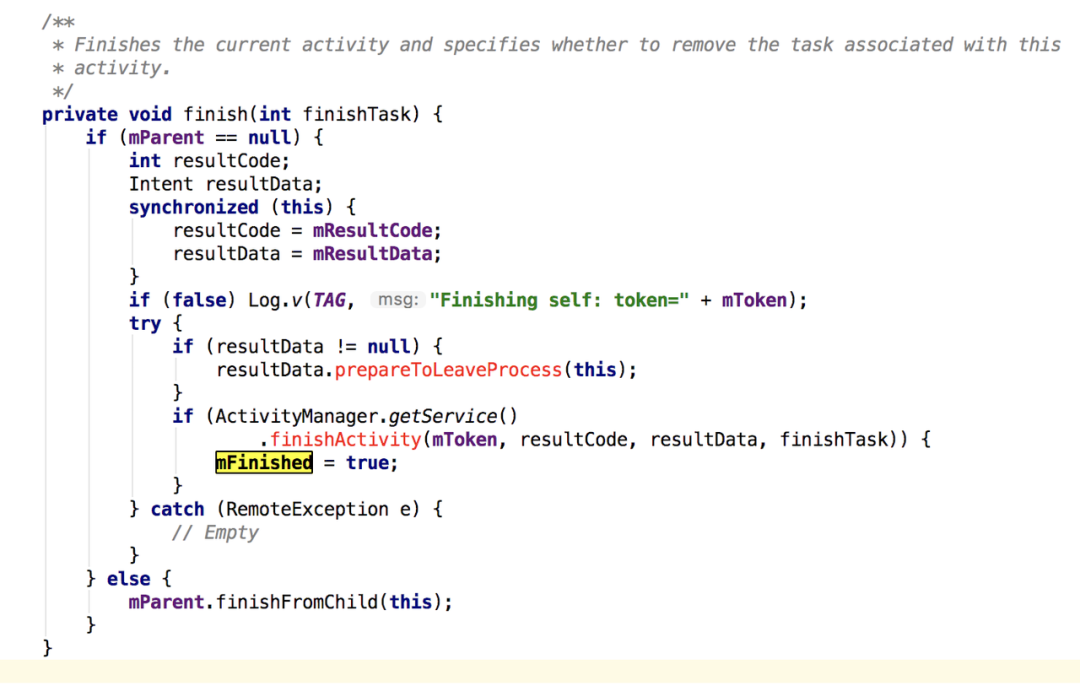1080x686 pixels.
Task: Click 'this' argument of prepareToLeaveProcess
Action: click(594, 370)
